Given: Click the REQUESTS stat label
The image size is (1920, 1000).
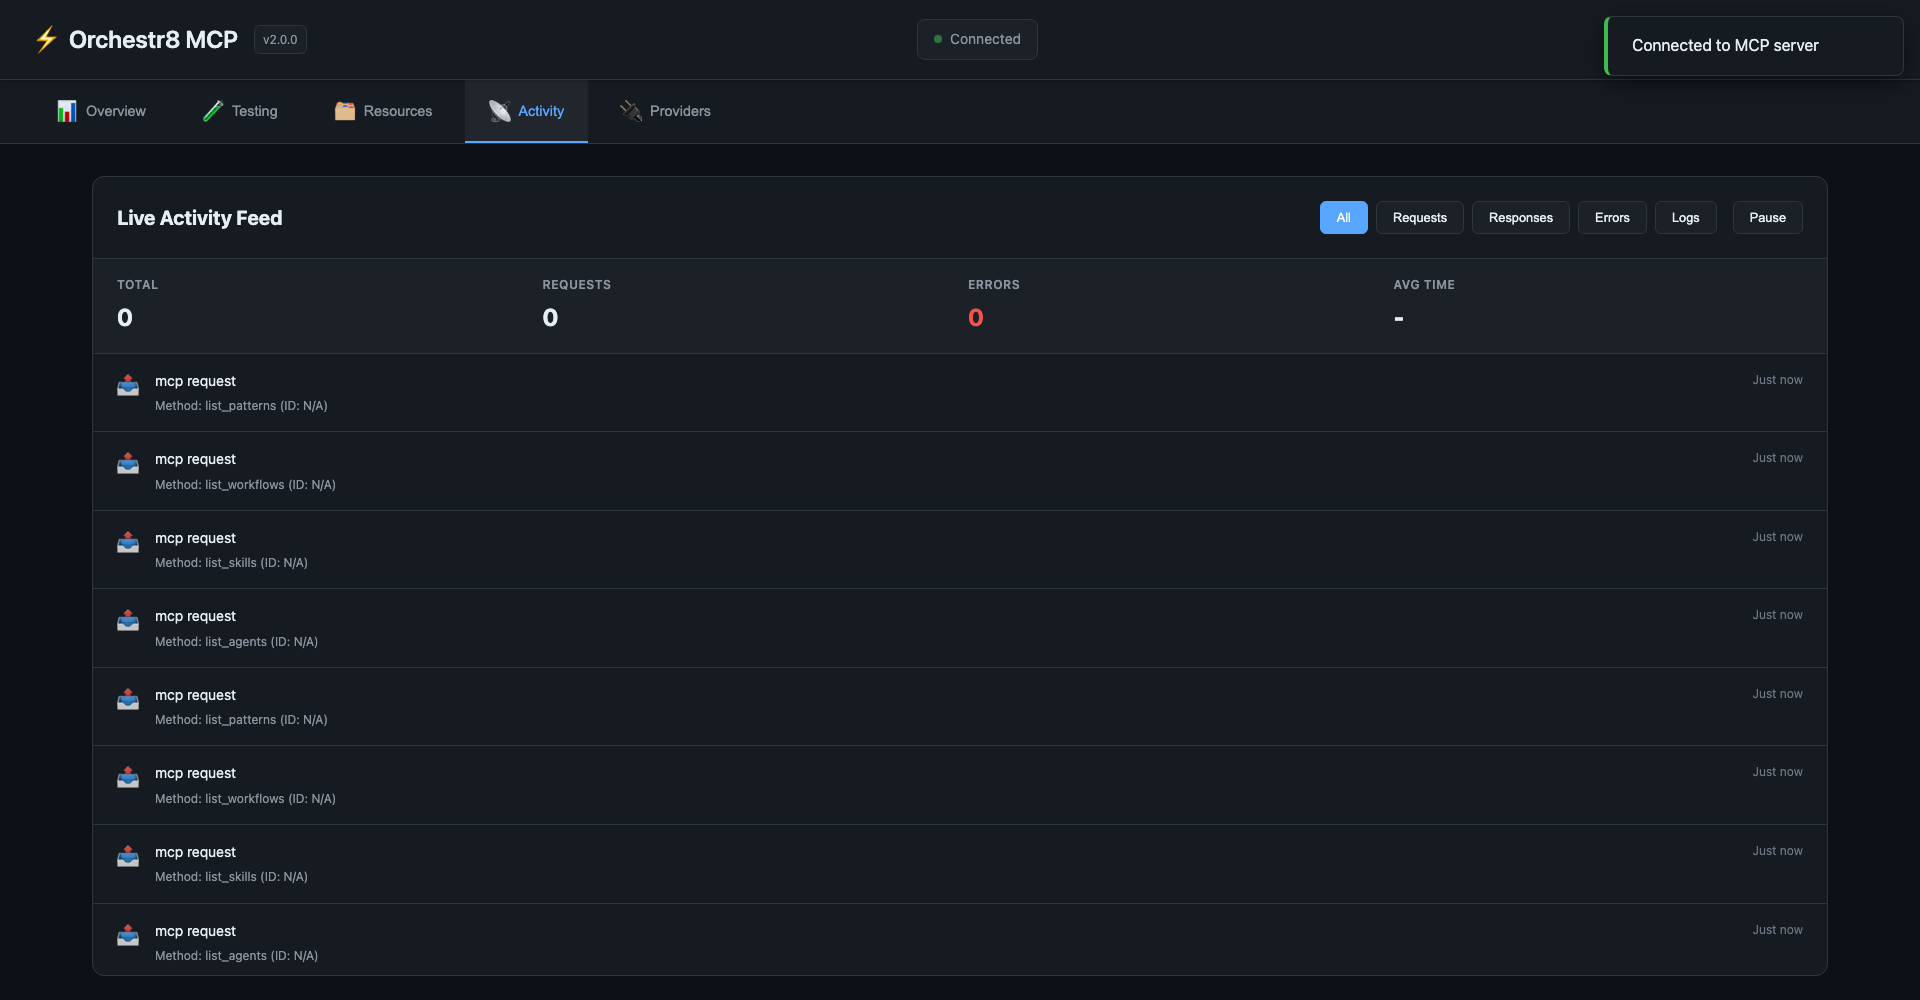Looking at the screenshot, I should click(576, 285).
